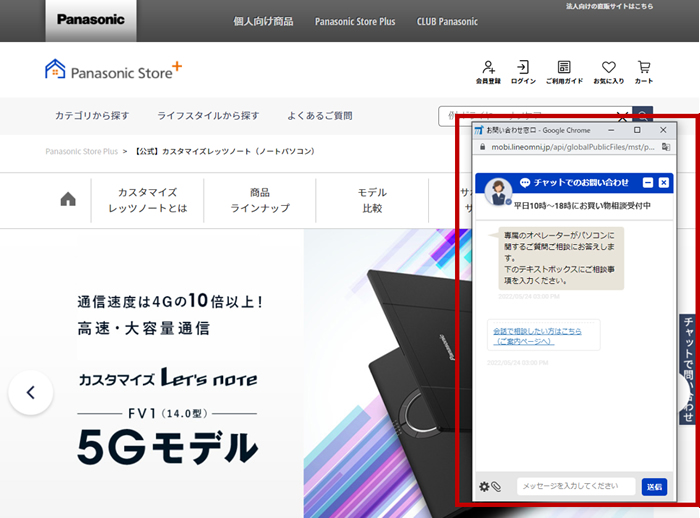Click the home icon in product nav
Image resolution: width=700 pixels, height=518 pixels.
[x=68, y=199]
